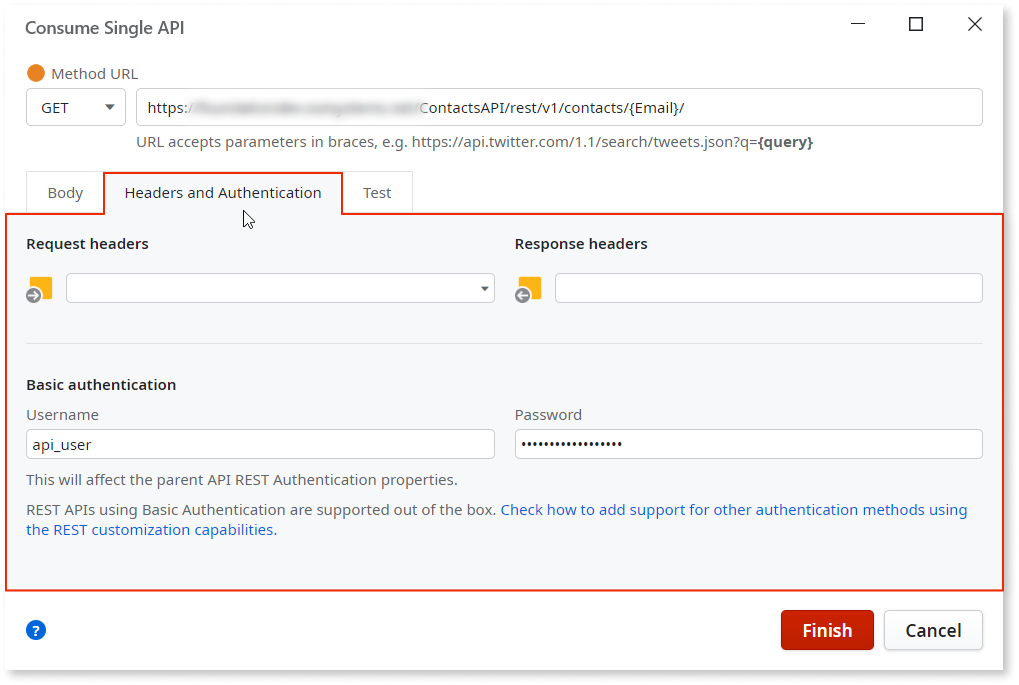The height and width of the screenshot is (685, 1019).
Task: Click the Basic authentication section heading
Action: pos(100,384)
